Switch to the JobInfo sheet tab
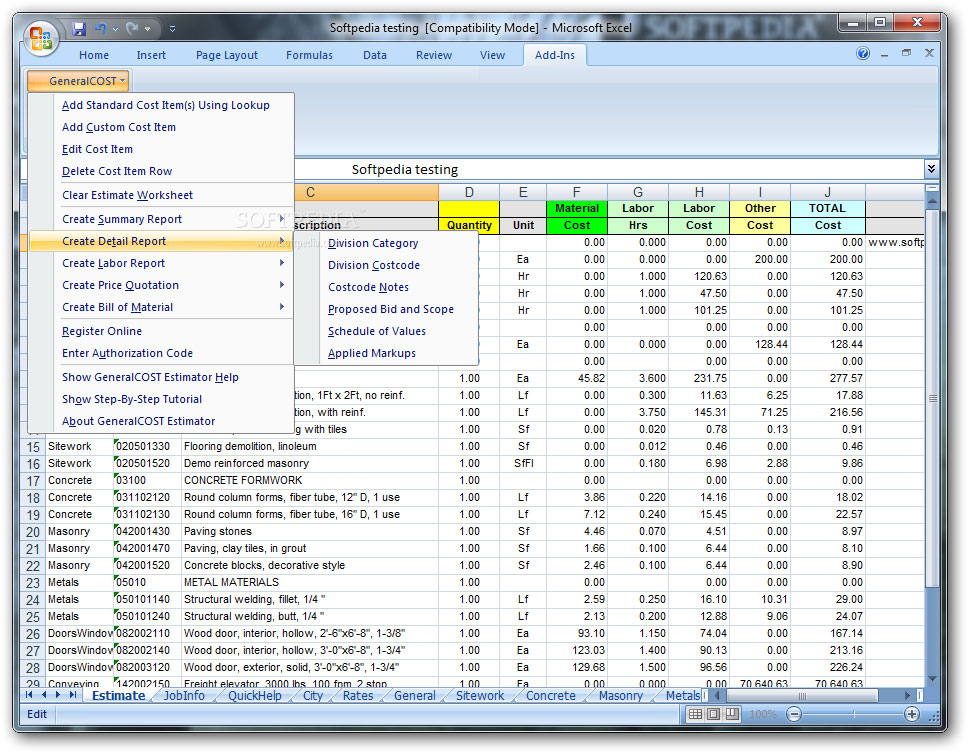 (x=184, y=696)
